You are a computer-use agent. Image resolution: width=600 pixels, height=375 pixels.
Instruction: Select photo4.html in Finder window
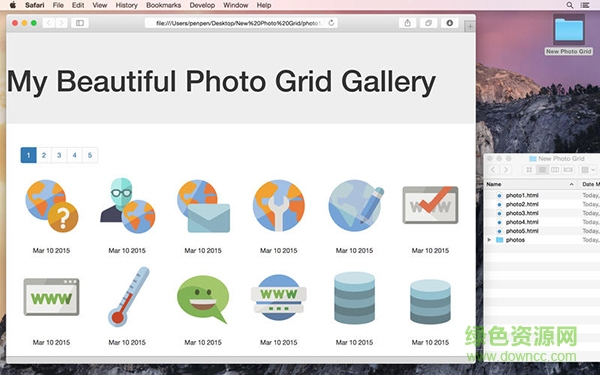[522, 222]
